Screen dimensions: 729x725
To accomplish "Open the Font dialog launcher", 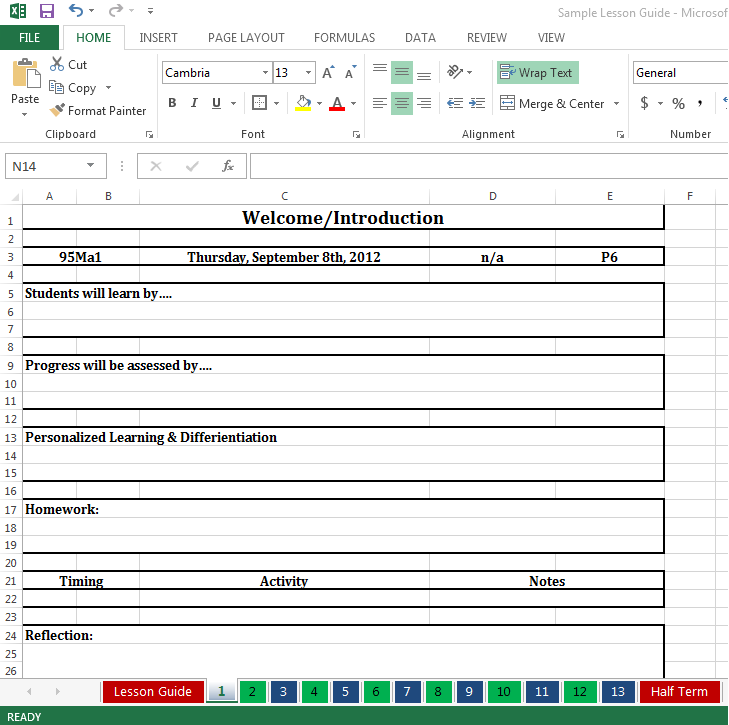I will [357, 134].
